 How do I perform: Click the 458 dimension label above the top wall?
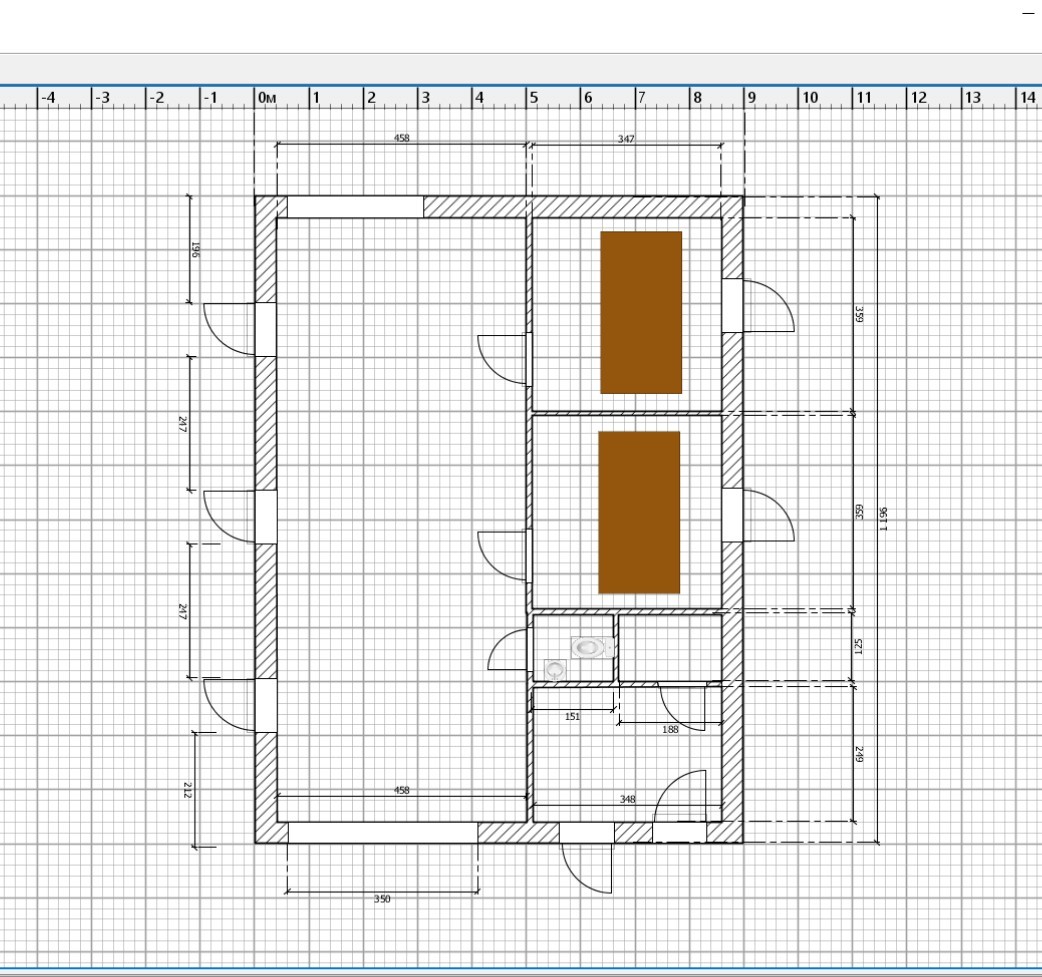point(401,138)
